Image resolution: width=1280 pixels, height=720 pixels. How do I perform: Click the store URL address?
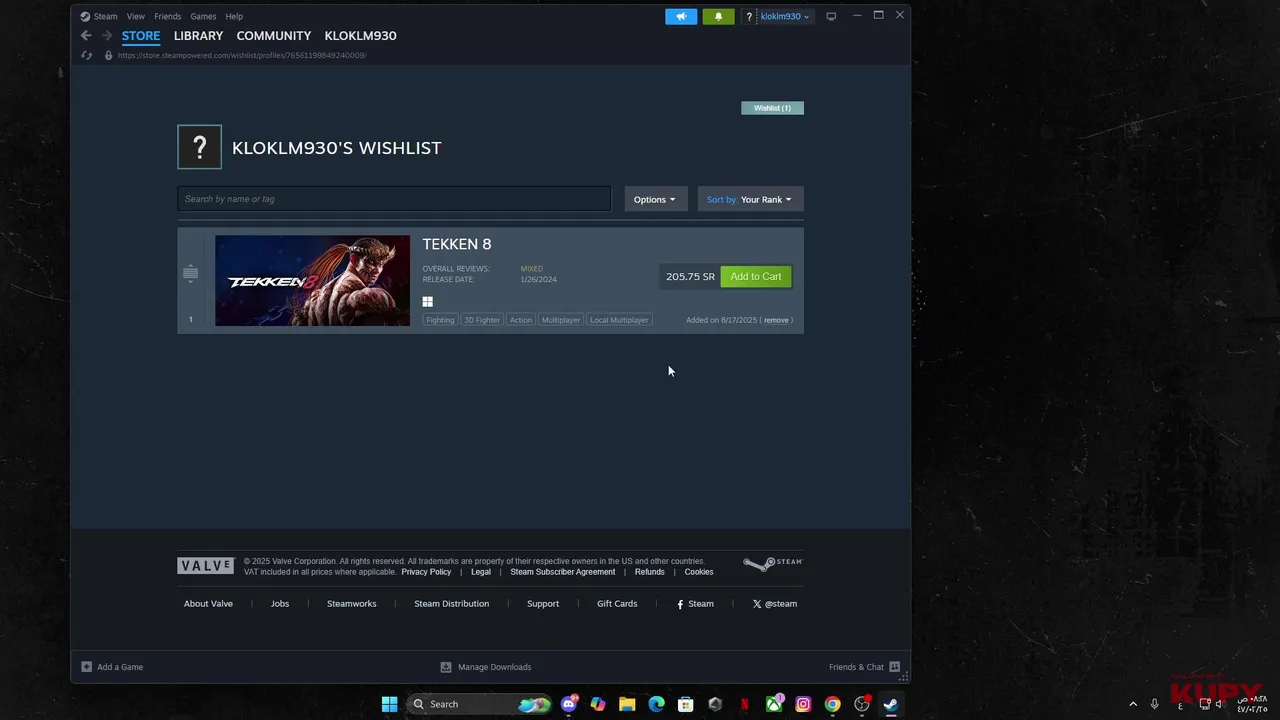[x=242, y=55]
